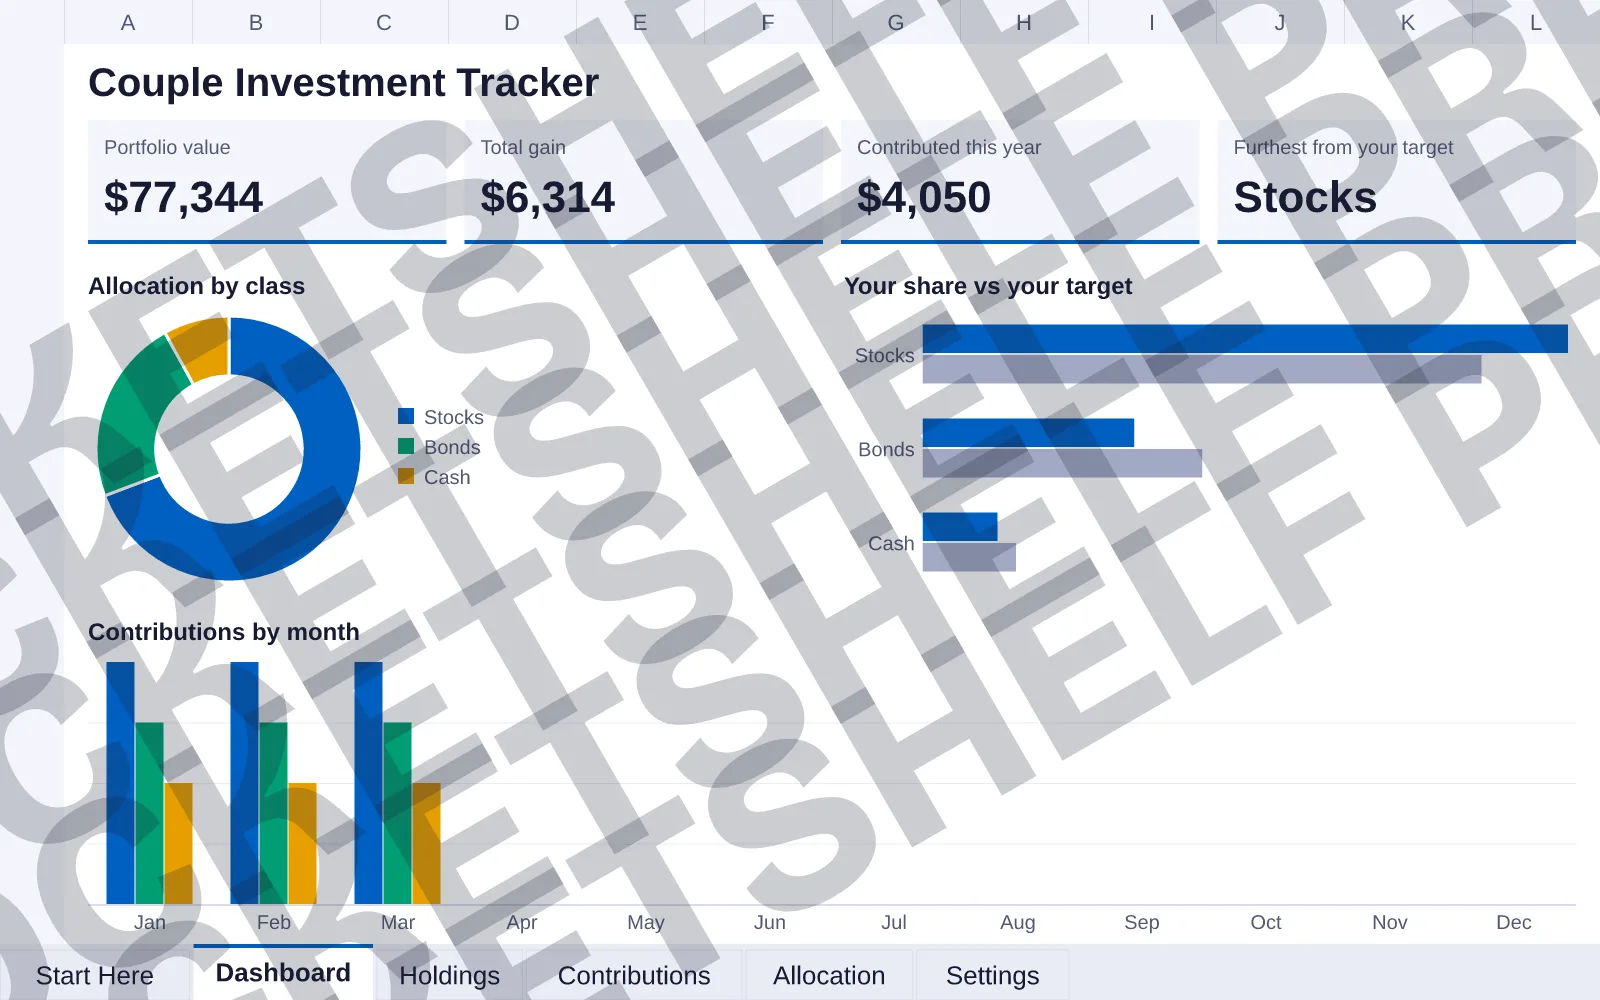Select column I header
Screen dimensions: 1600x1000
pyautogui.click(x=1152, y=22)
